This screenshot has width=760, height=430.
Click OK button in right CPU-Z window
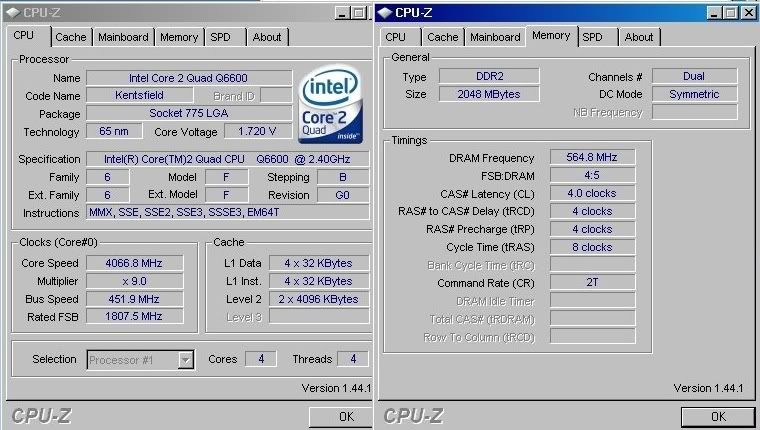[x=718, y=416]
